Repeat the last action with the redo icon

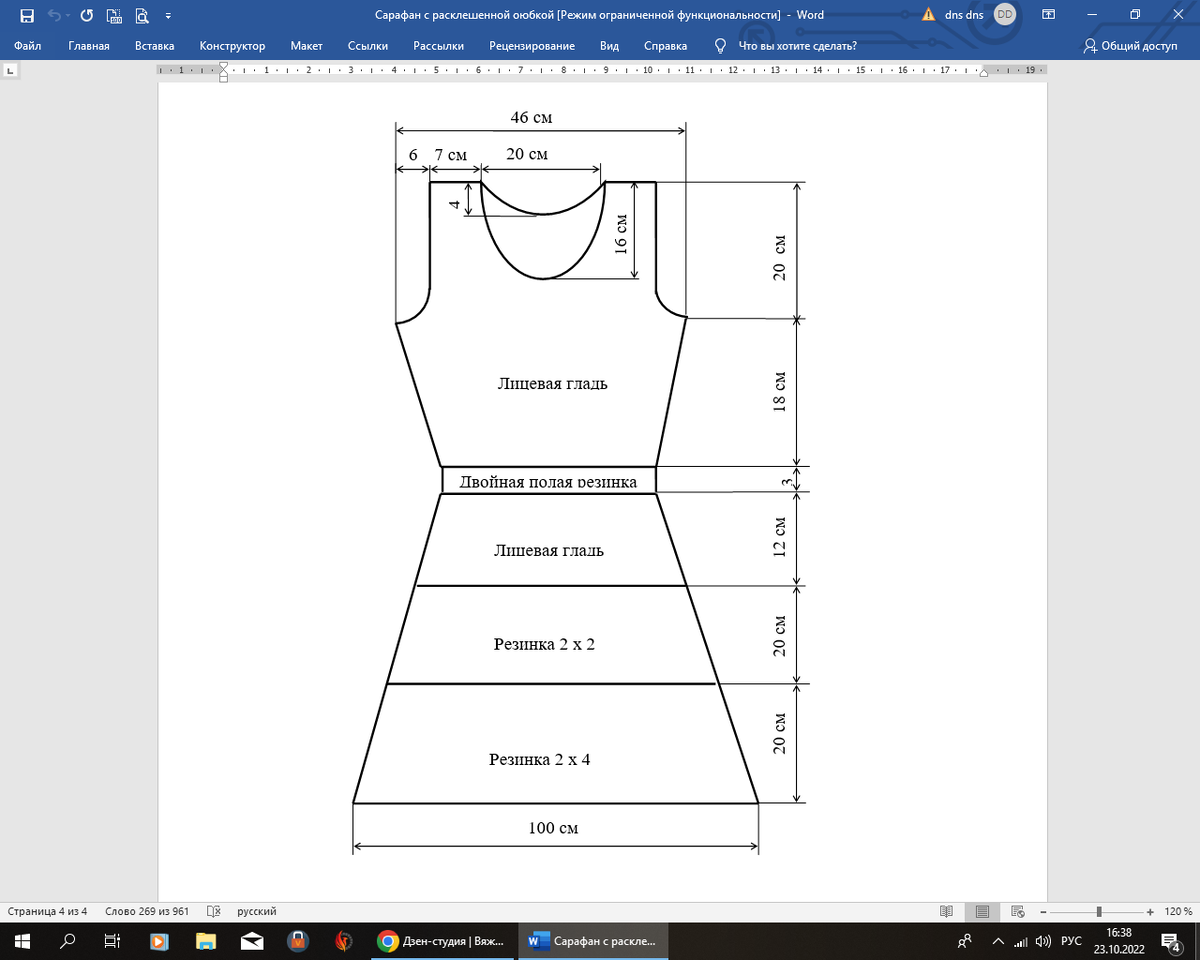[x=86, y=15]
